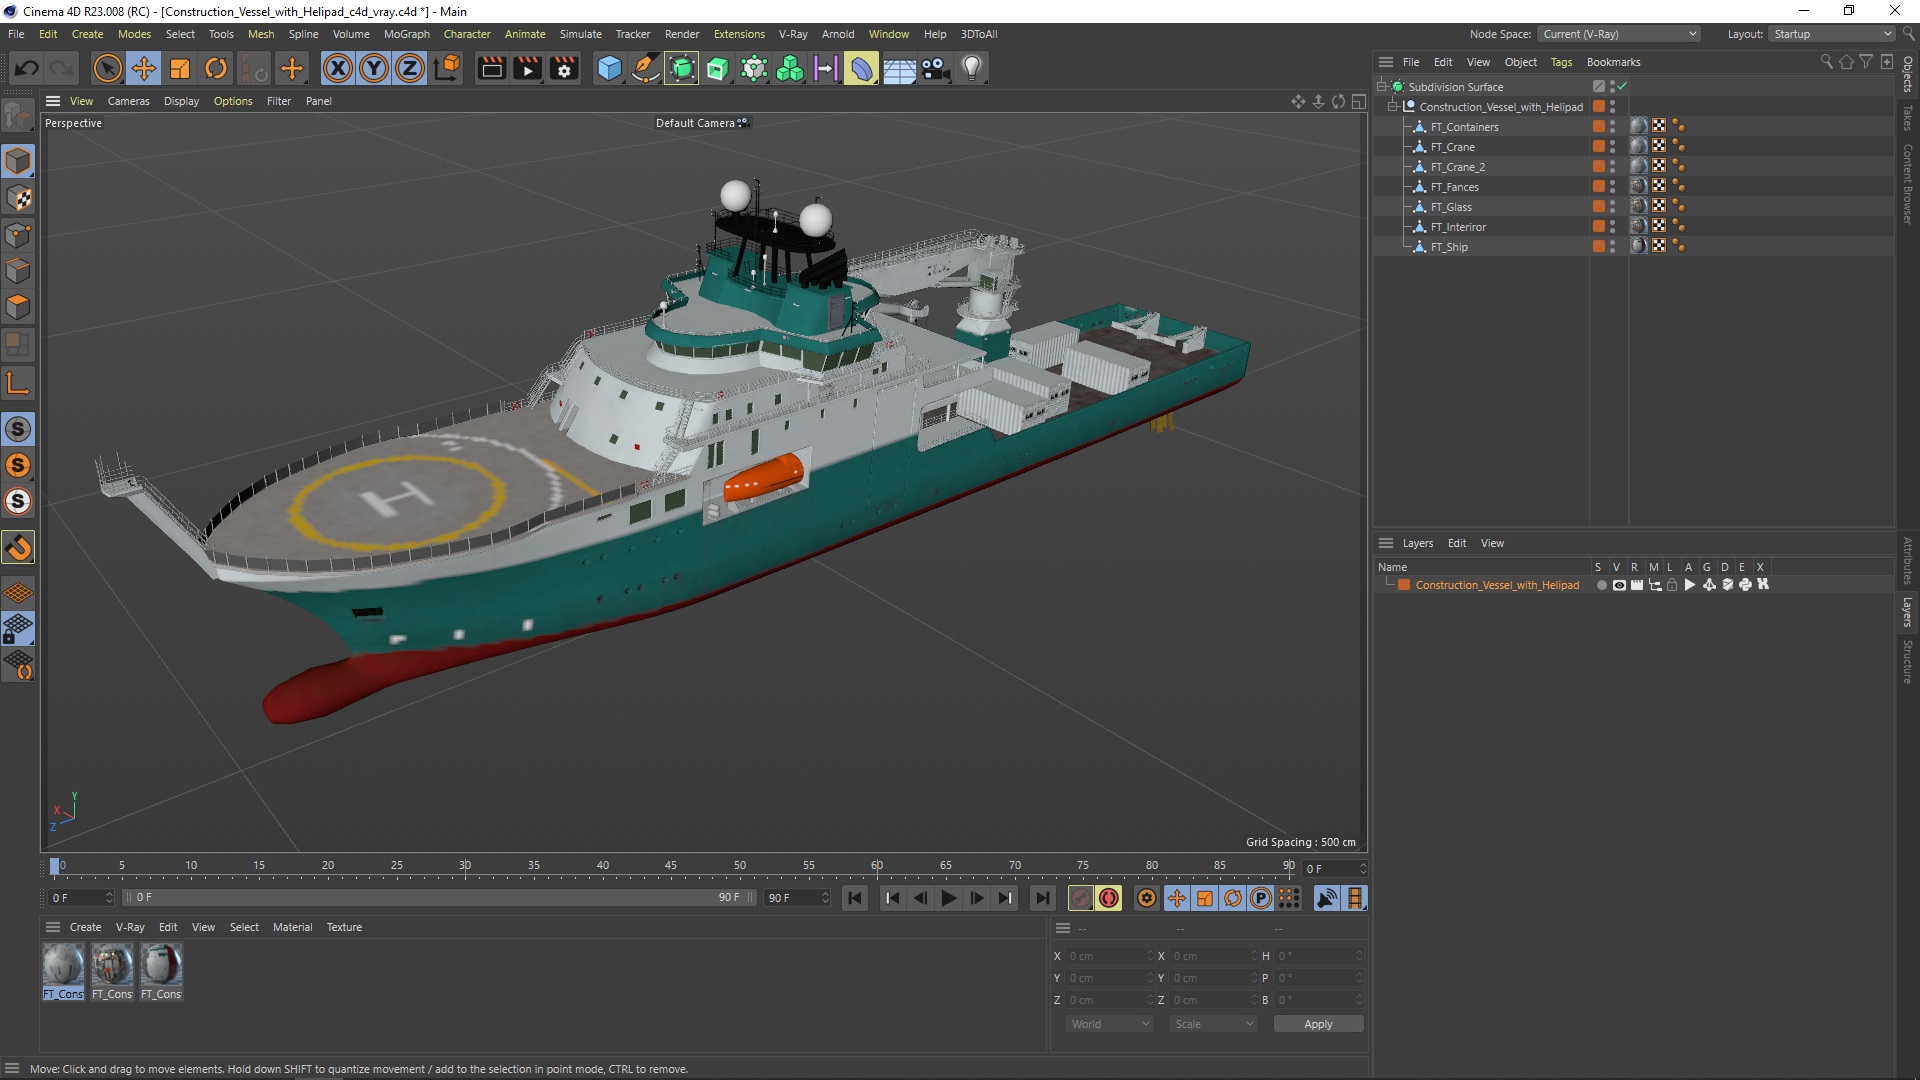Switch to Texture mode in left sidebar
Viewport: 1920px width, 1080px height.
[x=18, y=198]
